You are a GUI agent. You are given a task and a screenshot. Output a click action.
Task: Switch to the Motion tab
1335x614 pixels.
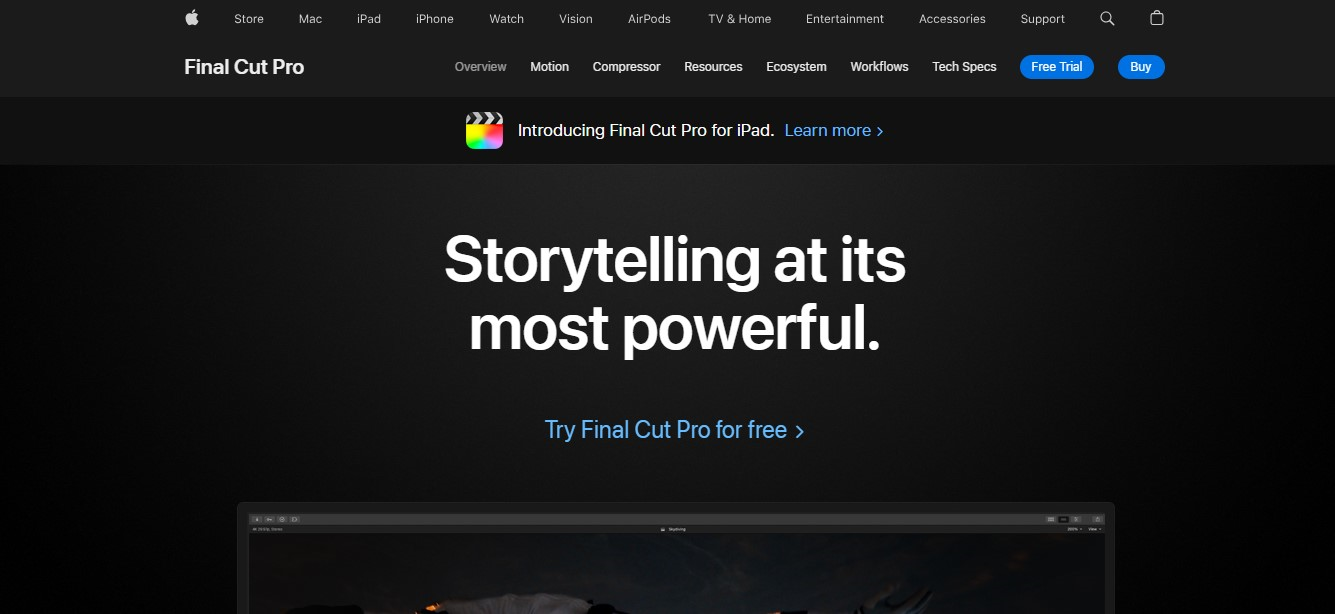coord(549,67)
